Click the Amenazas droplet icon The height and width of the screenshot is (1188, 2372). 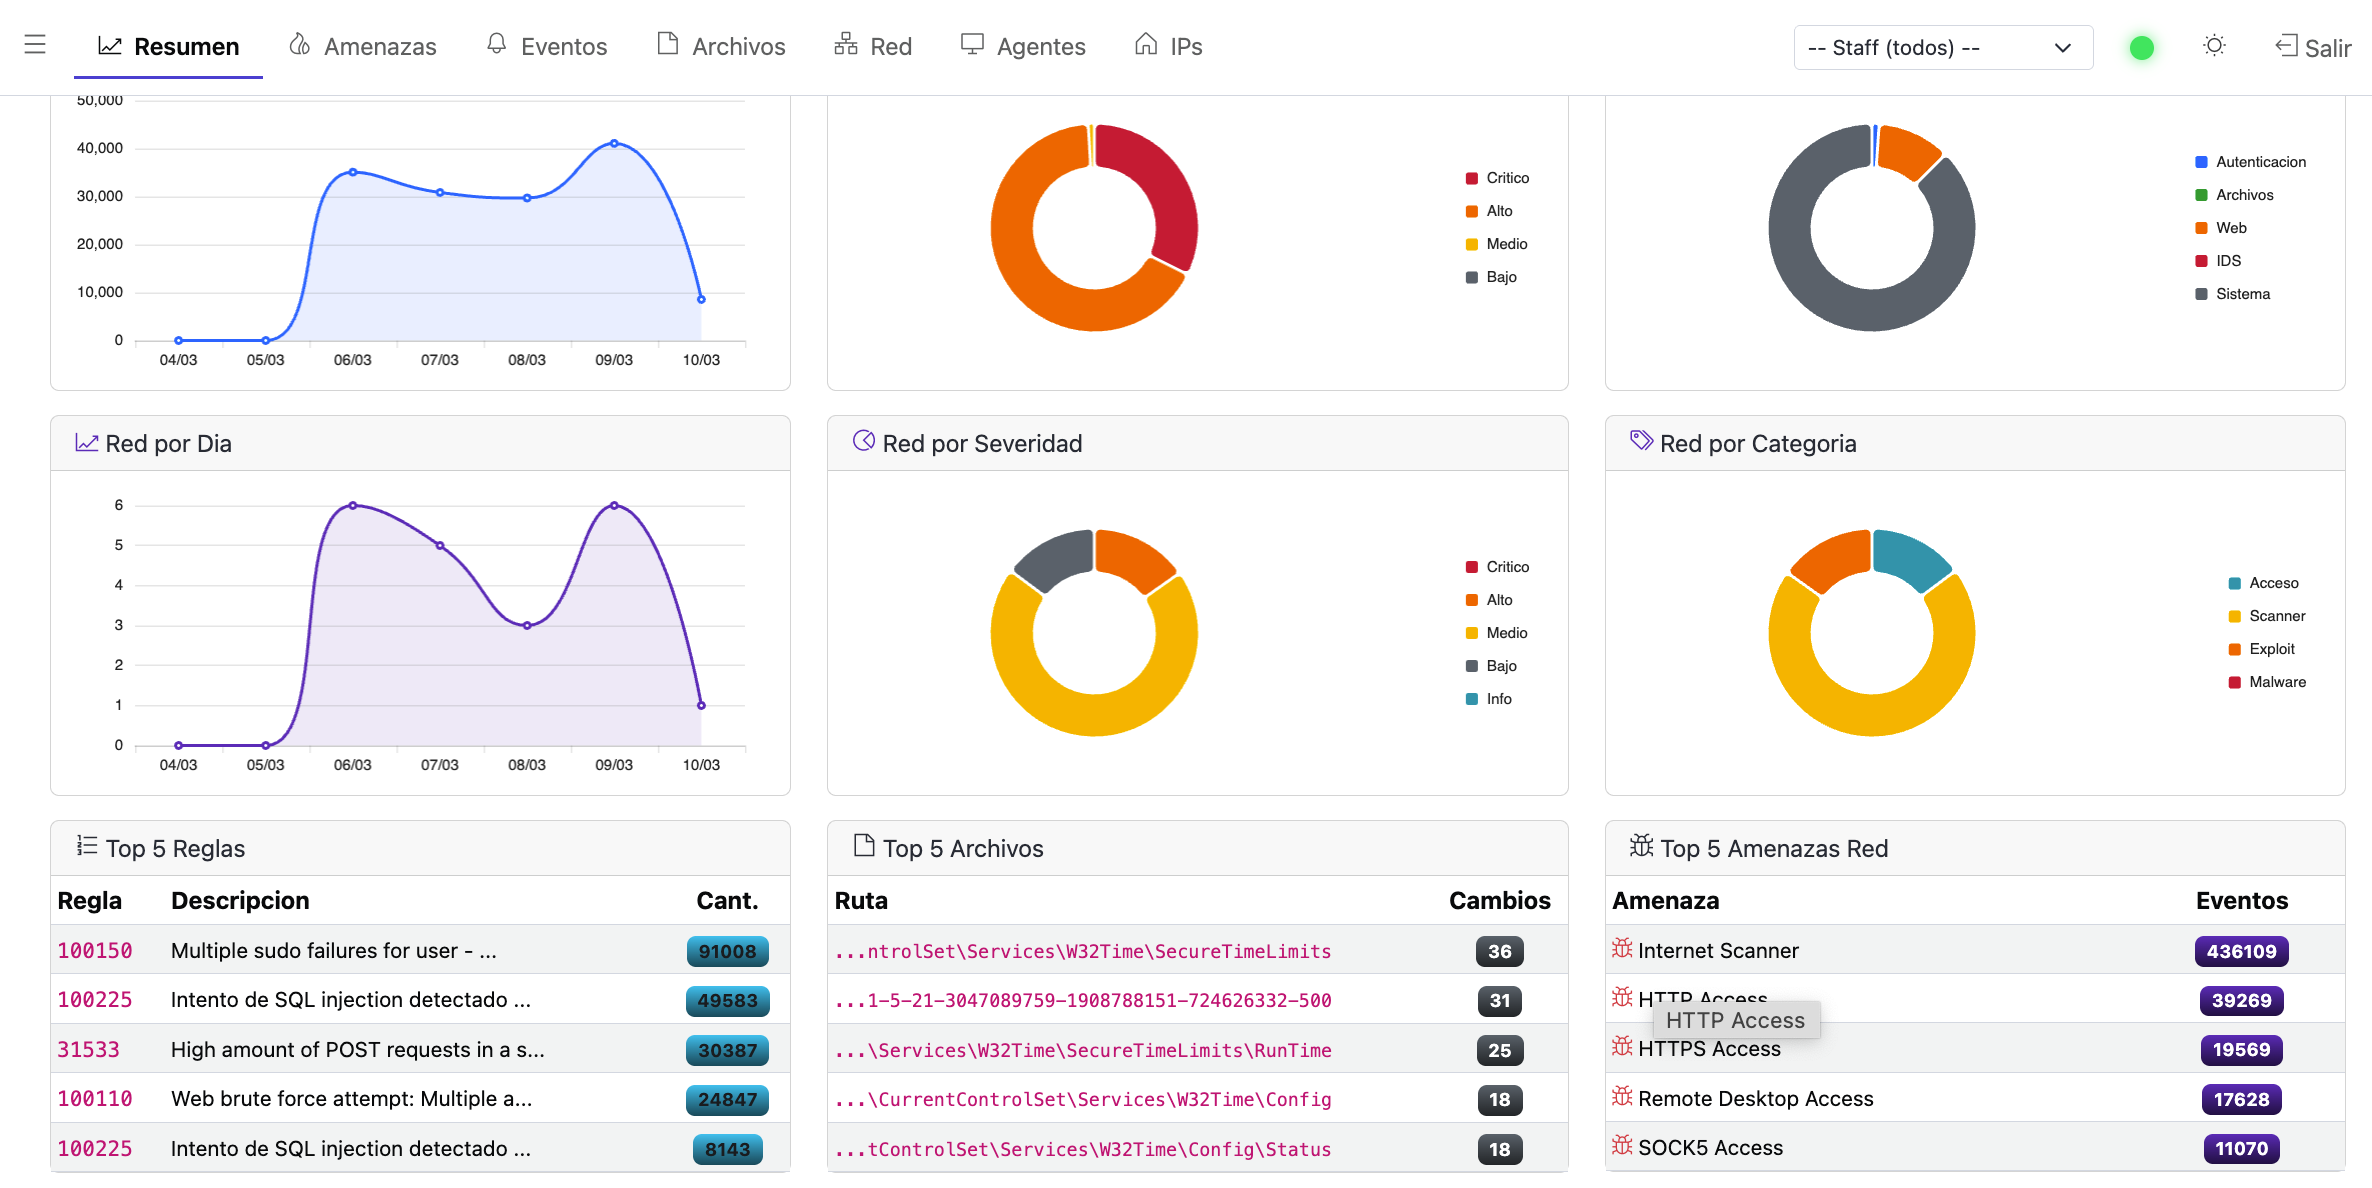(299, 45)
